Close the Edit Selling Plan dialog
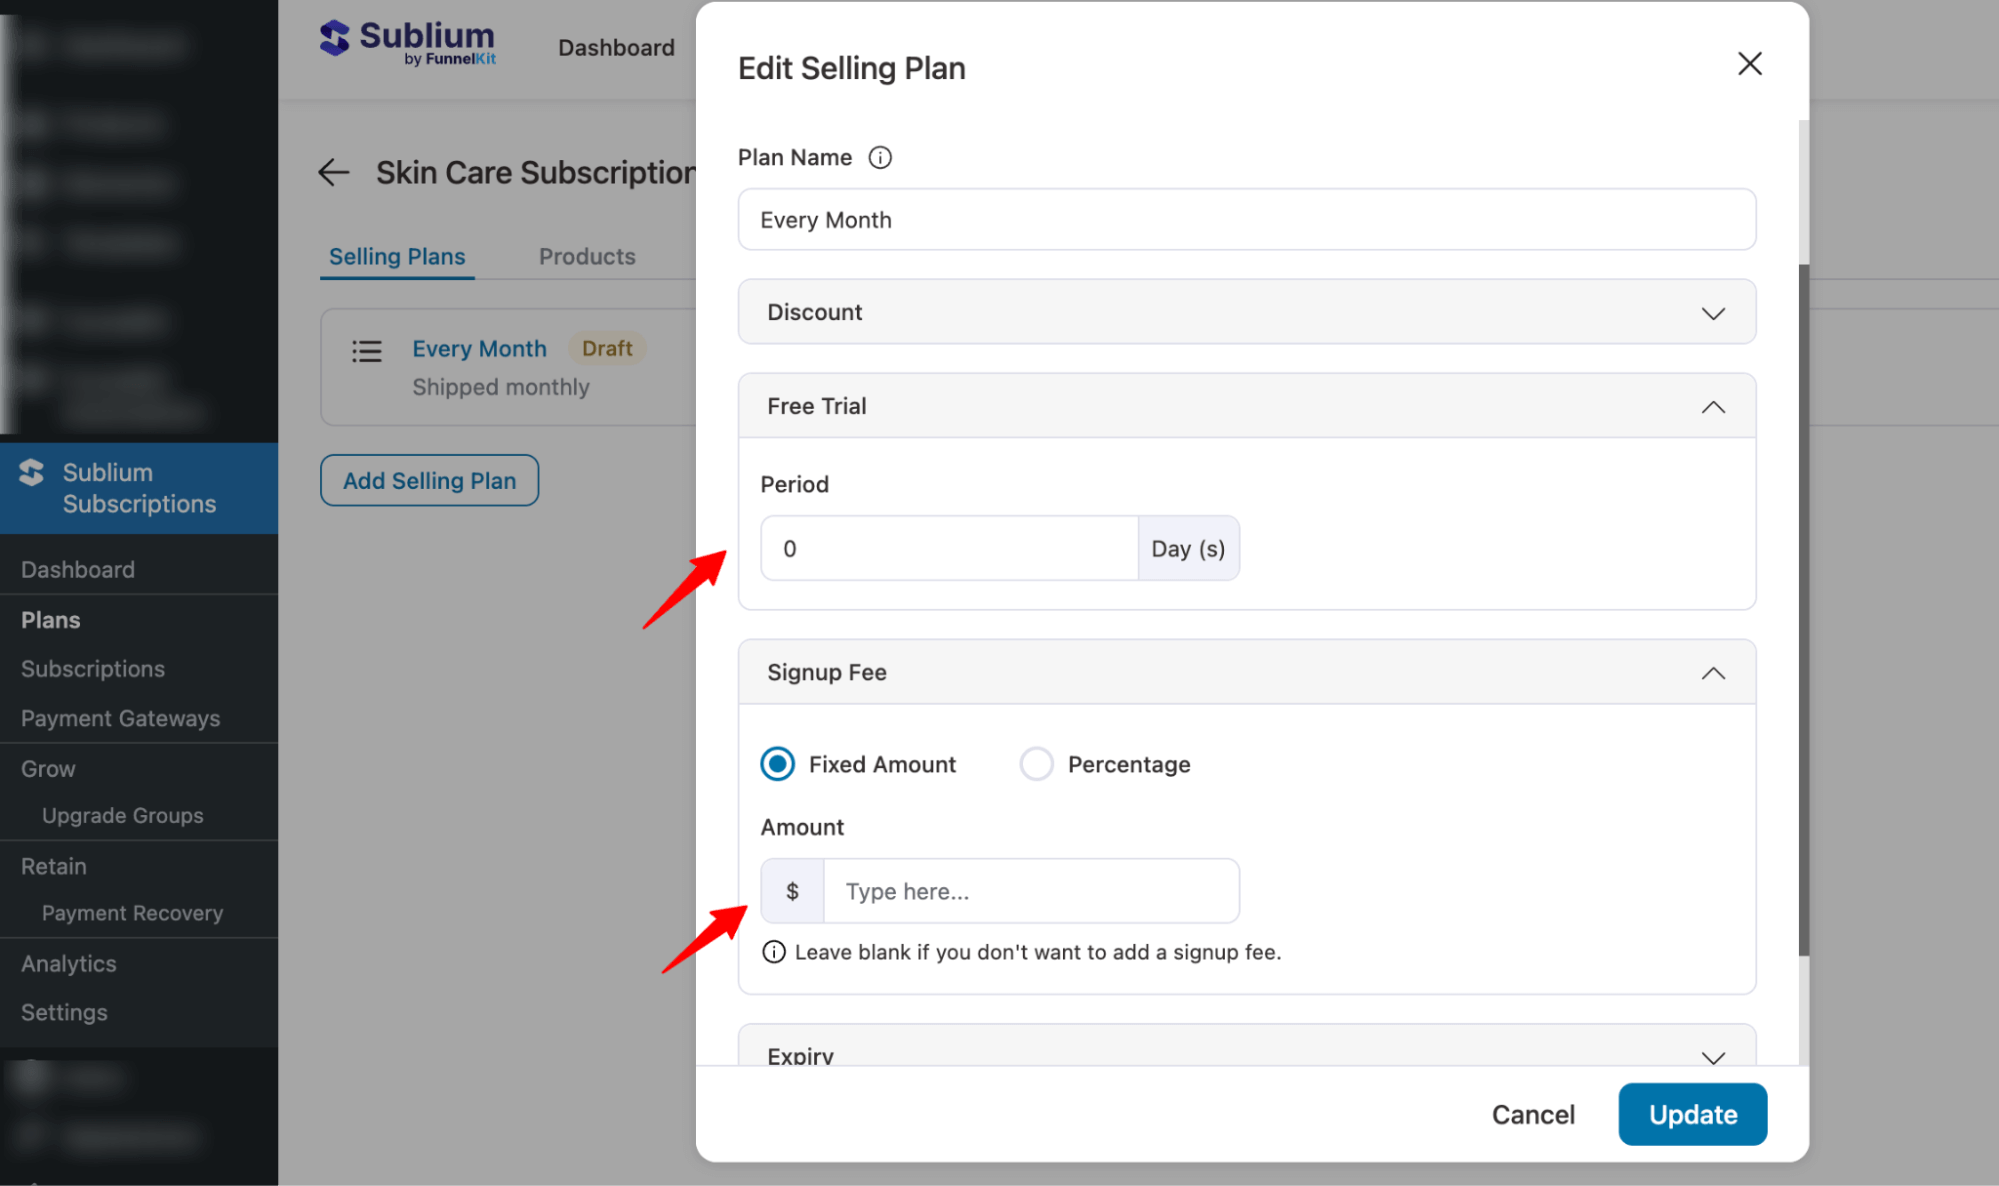The height and width of the screenshot is (1186, 1999). coord(1749,64)
